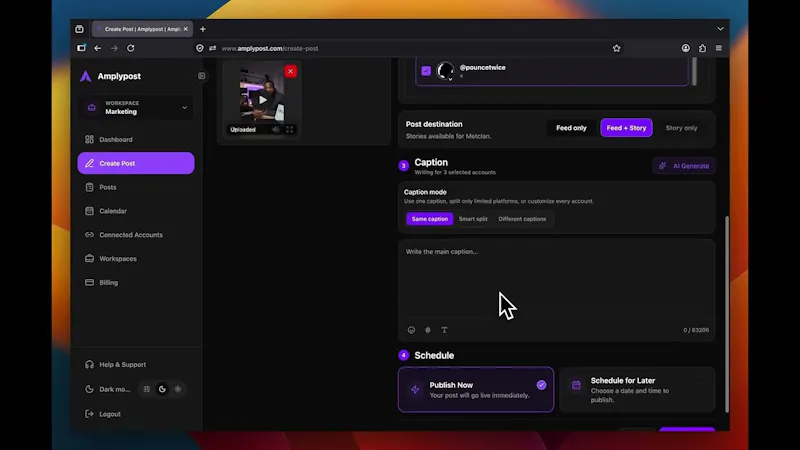Image resolution: width=800 pixels, height=450 pixels.
Task: Open a new browser tab
Action: (203, 29)
